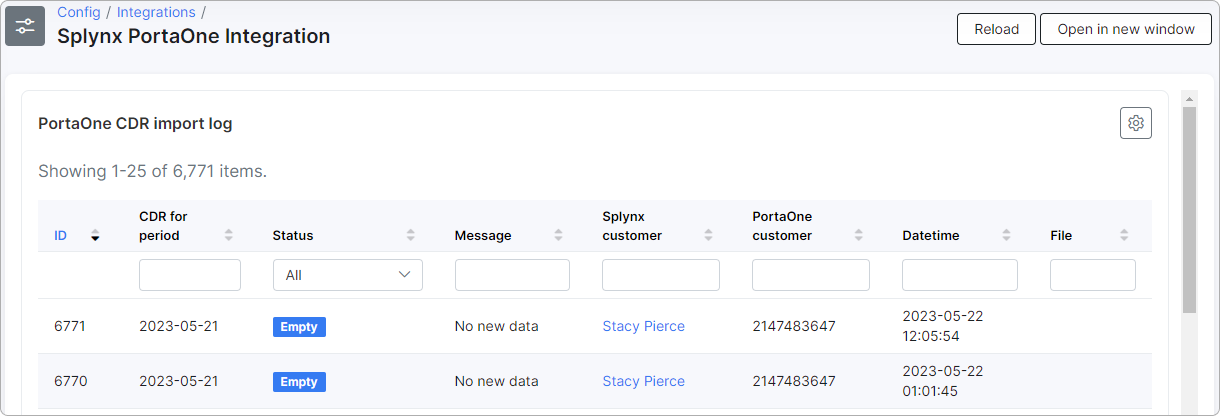
Task: Open Stacy Pierce link in row 6770
Action: pyautogui.click(x=643, y=381)
